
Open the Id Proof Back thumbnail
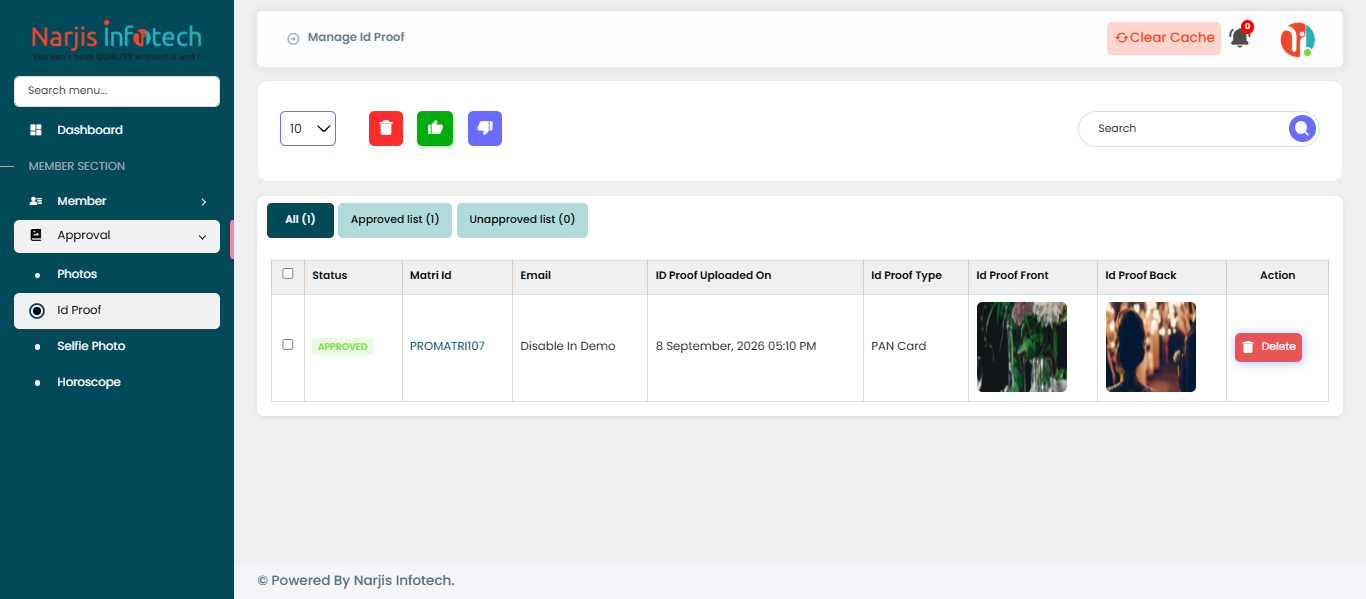1151,347
